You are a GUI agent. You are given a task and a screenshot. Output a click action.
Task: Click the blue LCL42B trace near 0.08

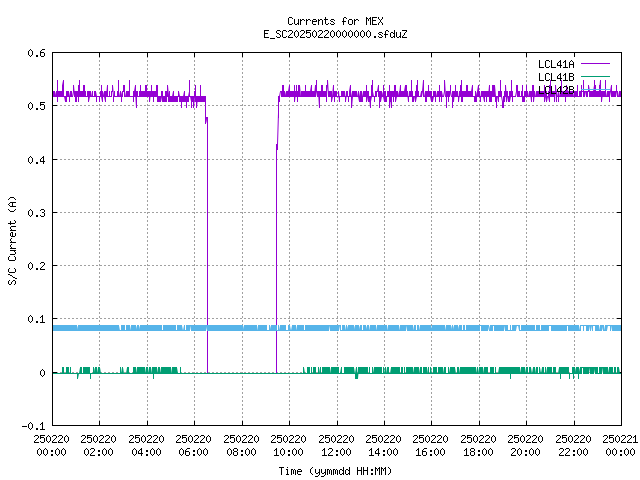(x=337, y=328)
